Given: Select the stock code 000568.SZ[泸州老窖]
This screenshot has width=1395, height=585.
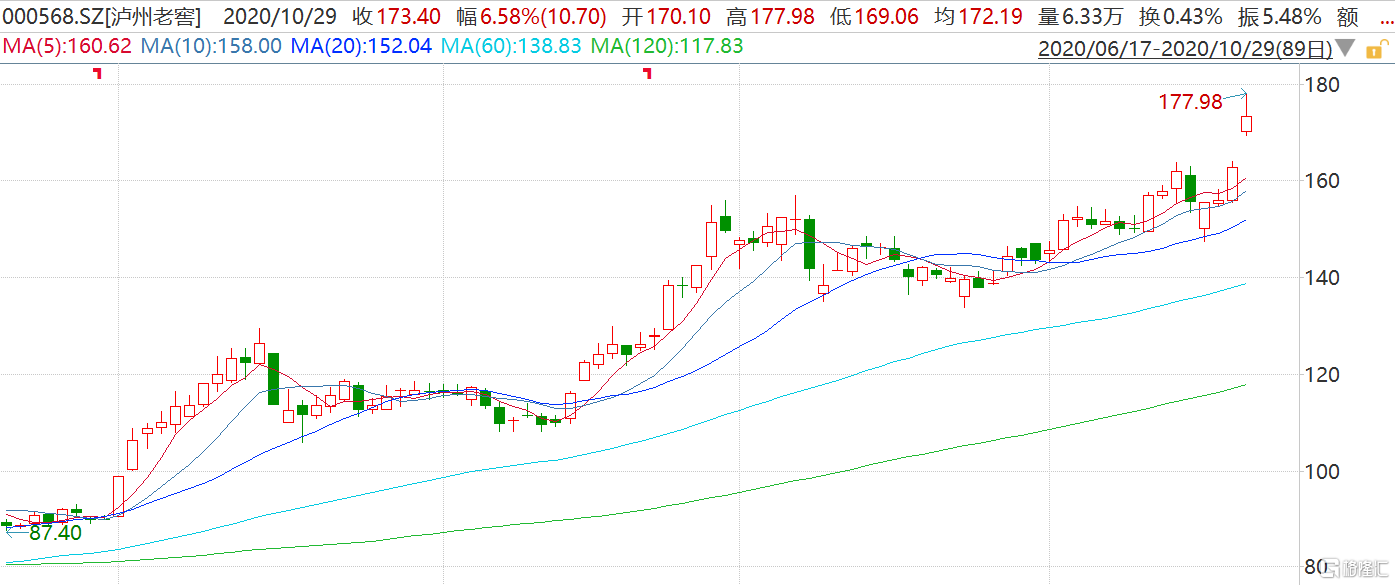Looking at the screenshot, I should pyautogui.click(x=101, y=17).
